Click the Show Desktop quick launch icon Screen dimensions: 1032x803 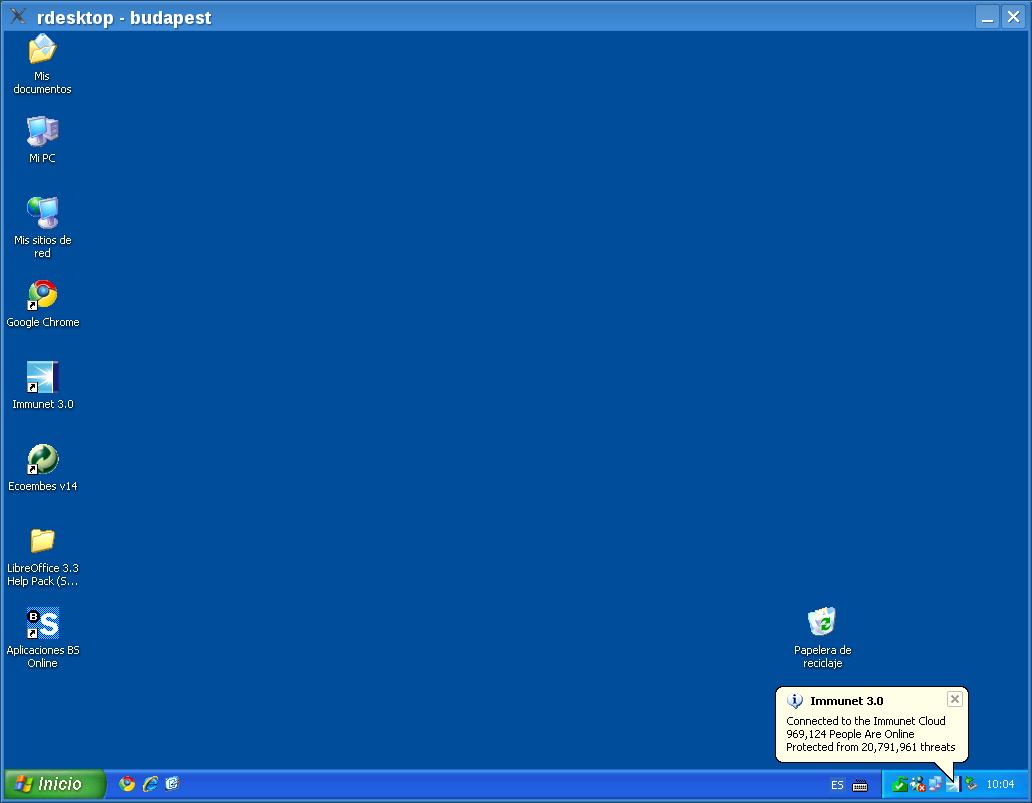[172, 784]
